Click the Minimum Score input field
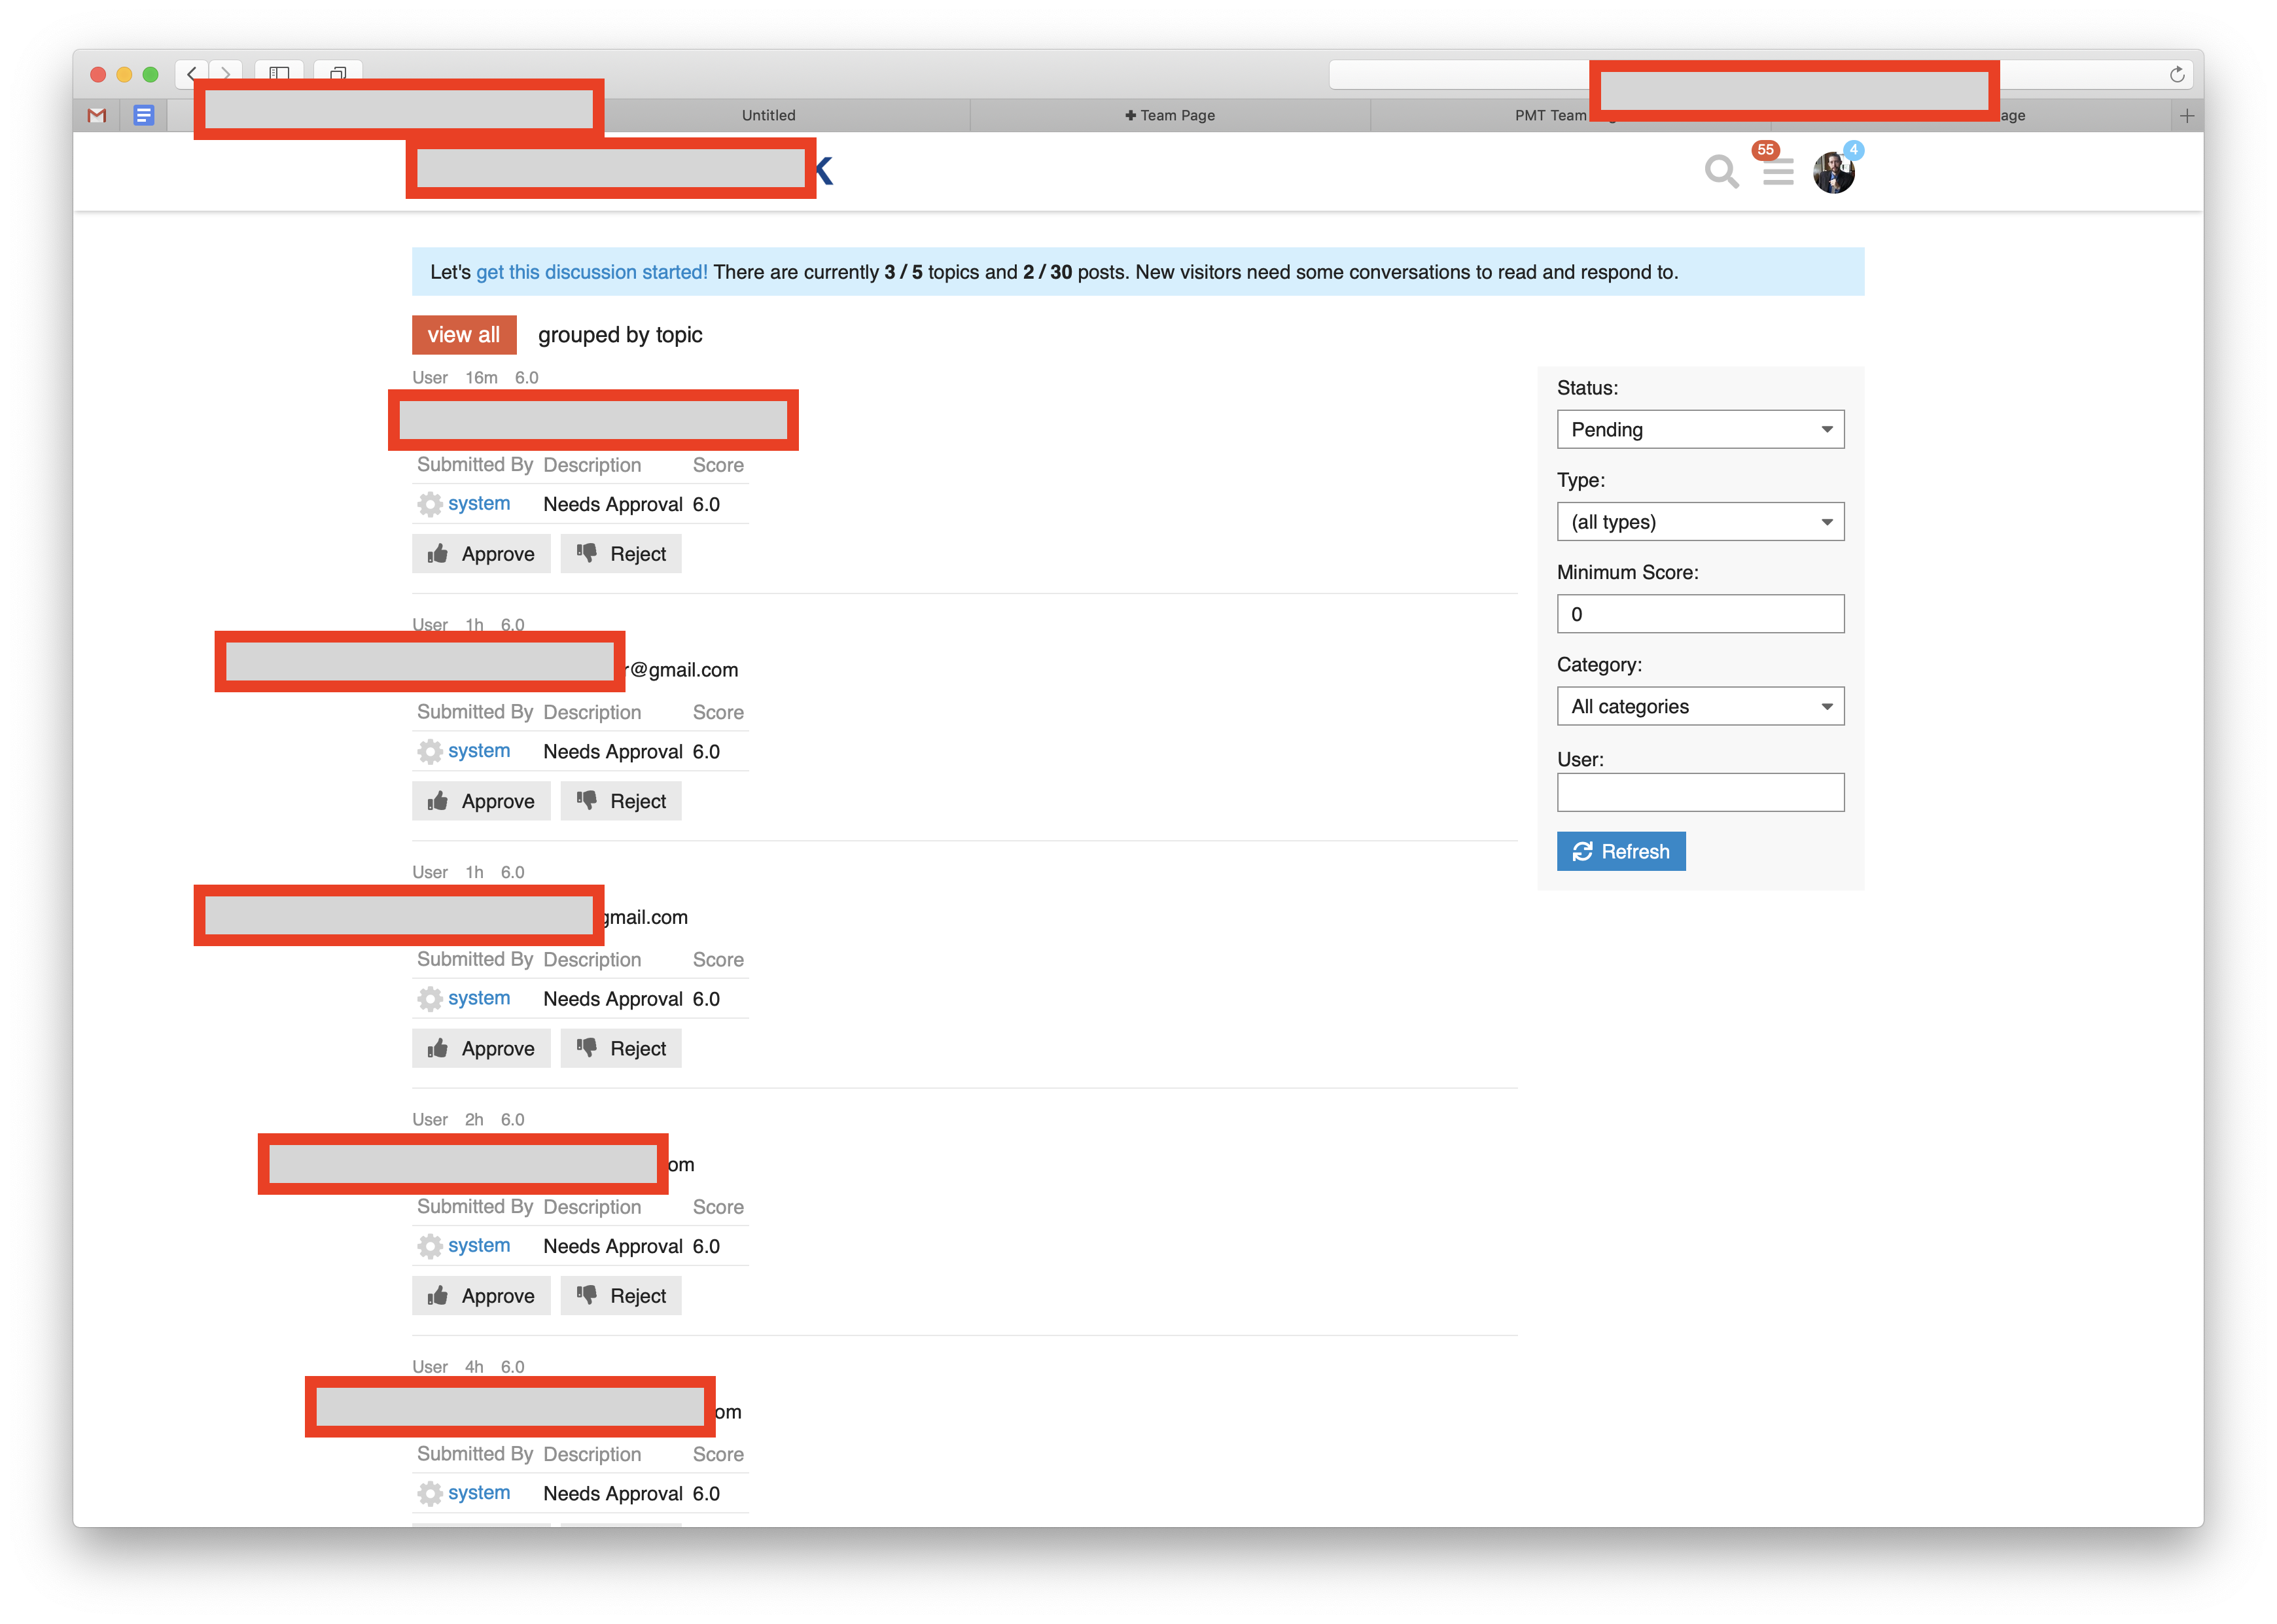Image resolution: width=2277 pixels, height=1624 pixels. click(1700, 614)
